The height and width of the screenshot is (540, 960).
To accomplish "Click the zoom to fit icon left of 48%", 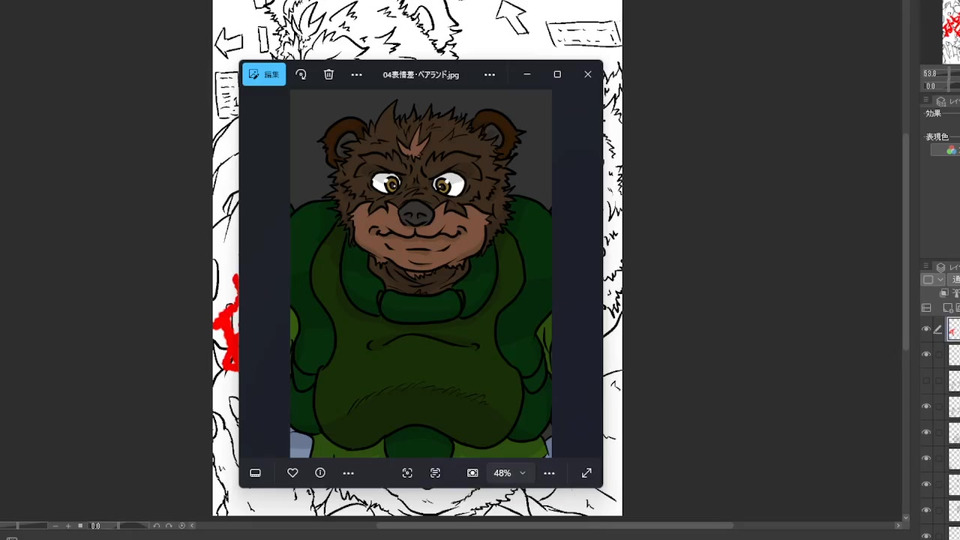I will point(473,473).
